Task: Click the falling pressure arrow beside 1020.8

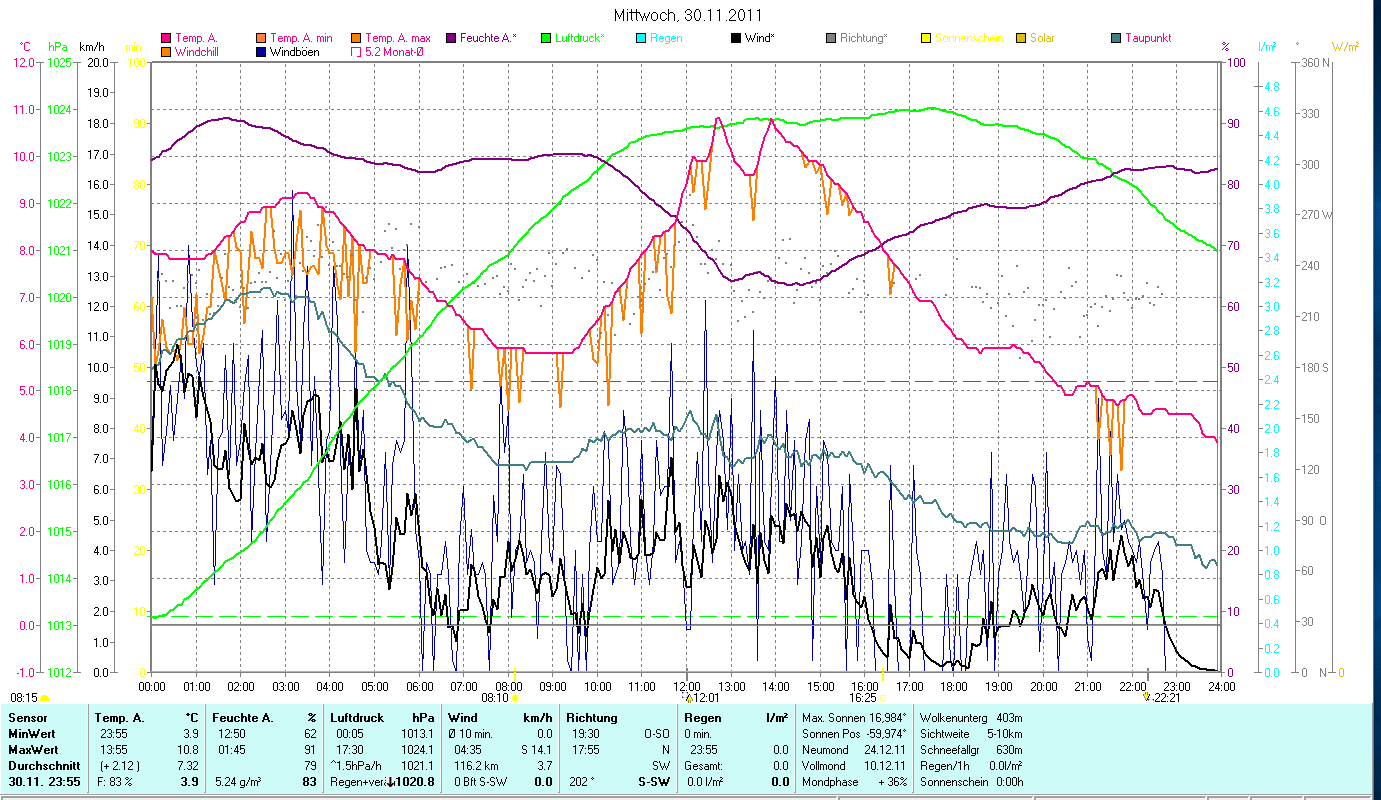Action: point(391,781)
